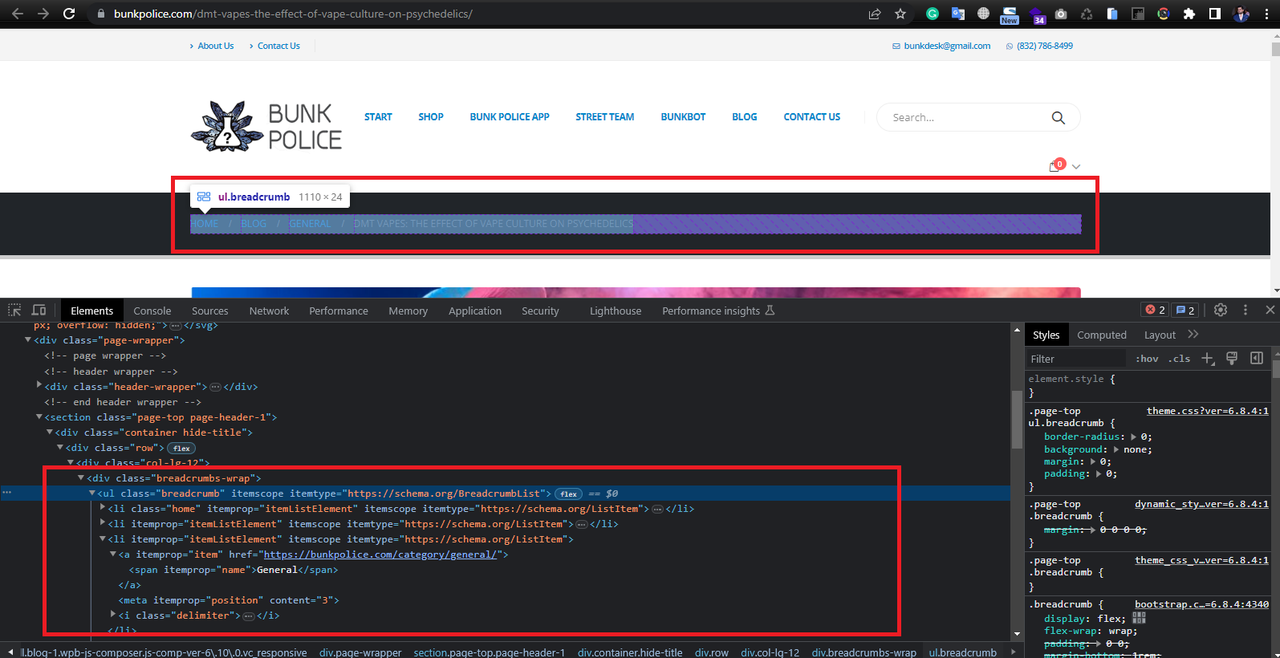Show more Styles pane tabs chevron
1280x658 pixels.
1193,334
